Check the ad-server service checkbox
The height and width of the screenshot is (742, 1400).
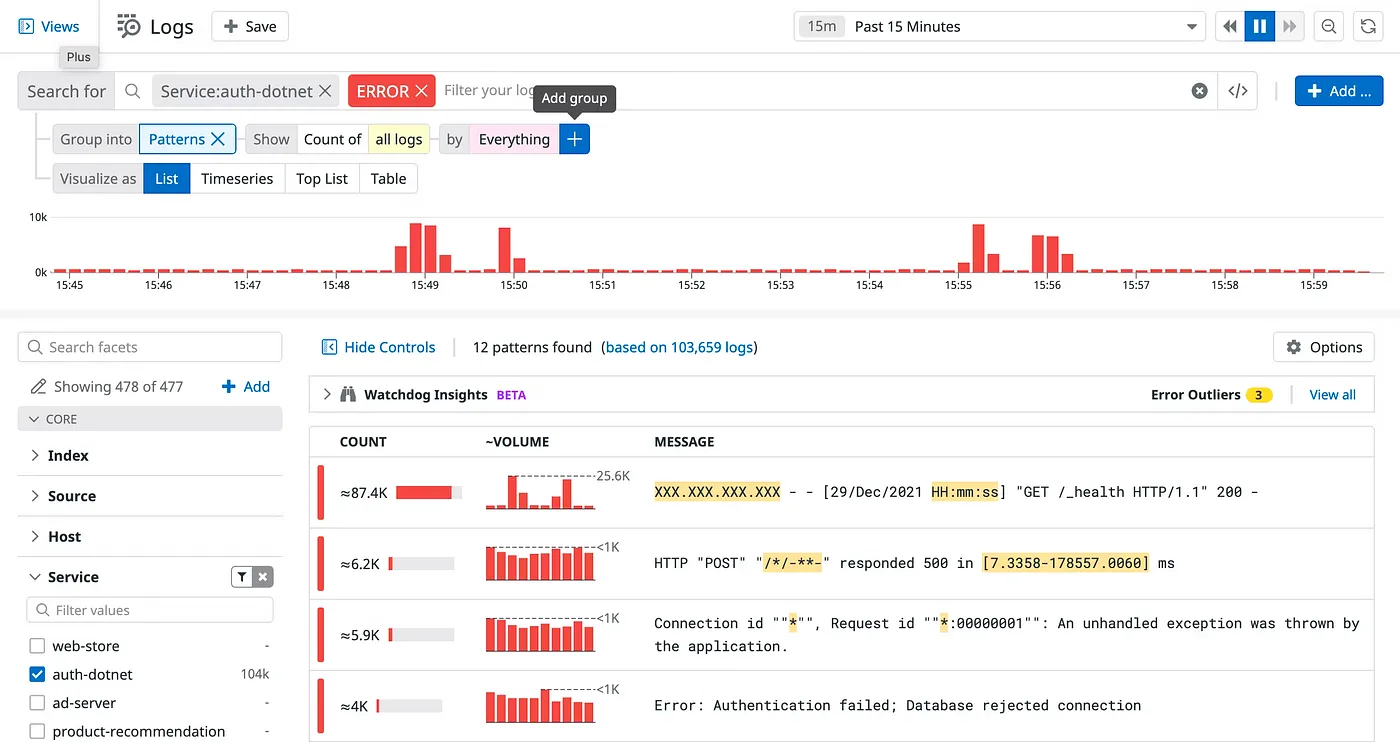click(37, 703)
